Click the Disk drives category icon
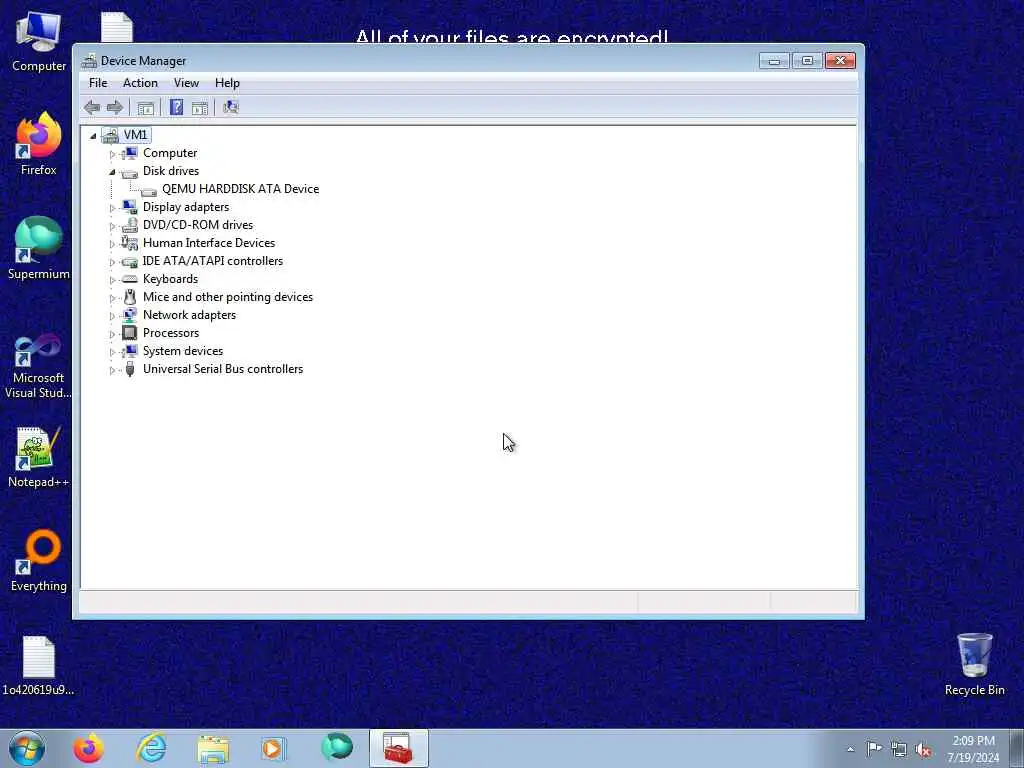Viewport: 1024px width, 768px height. click(130, 172)
